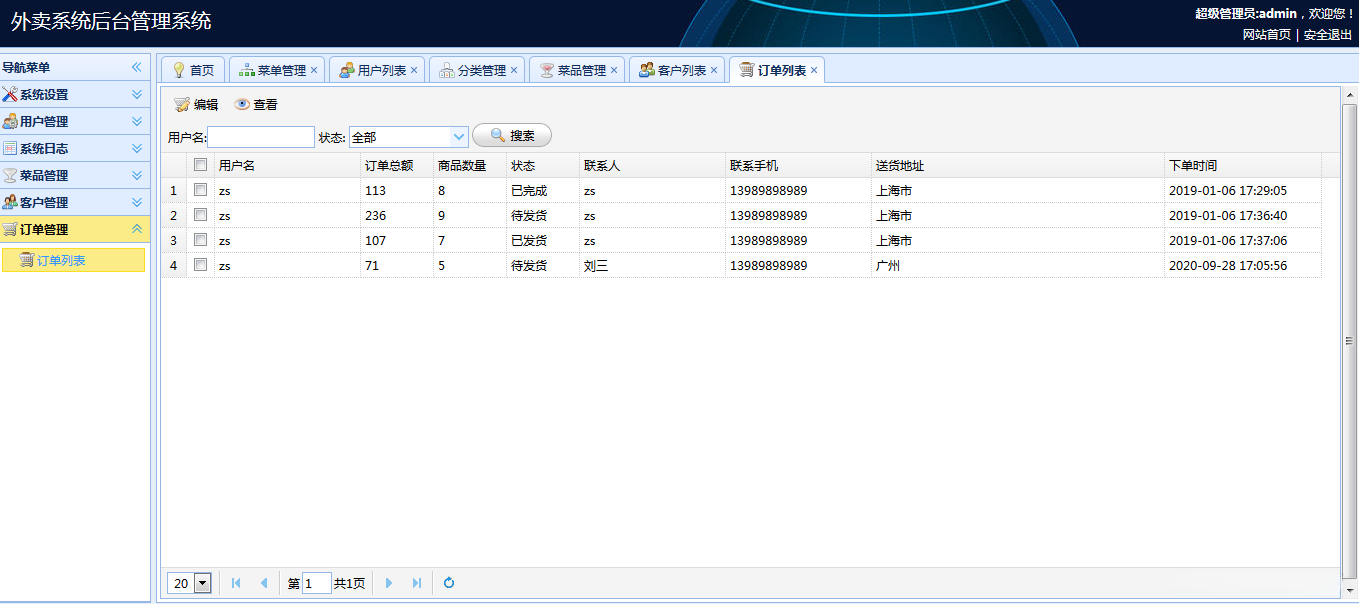
Task: Click the cart icon beside 订单管理
Action: click(x=10, y=229)
